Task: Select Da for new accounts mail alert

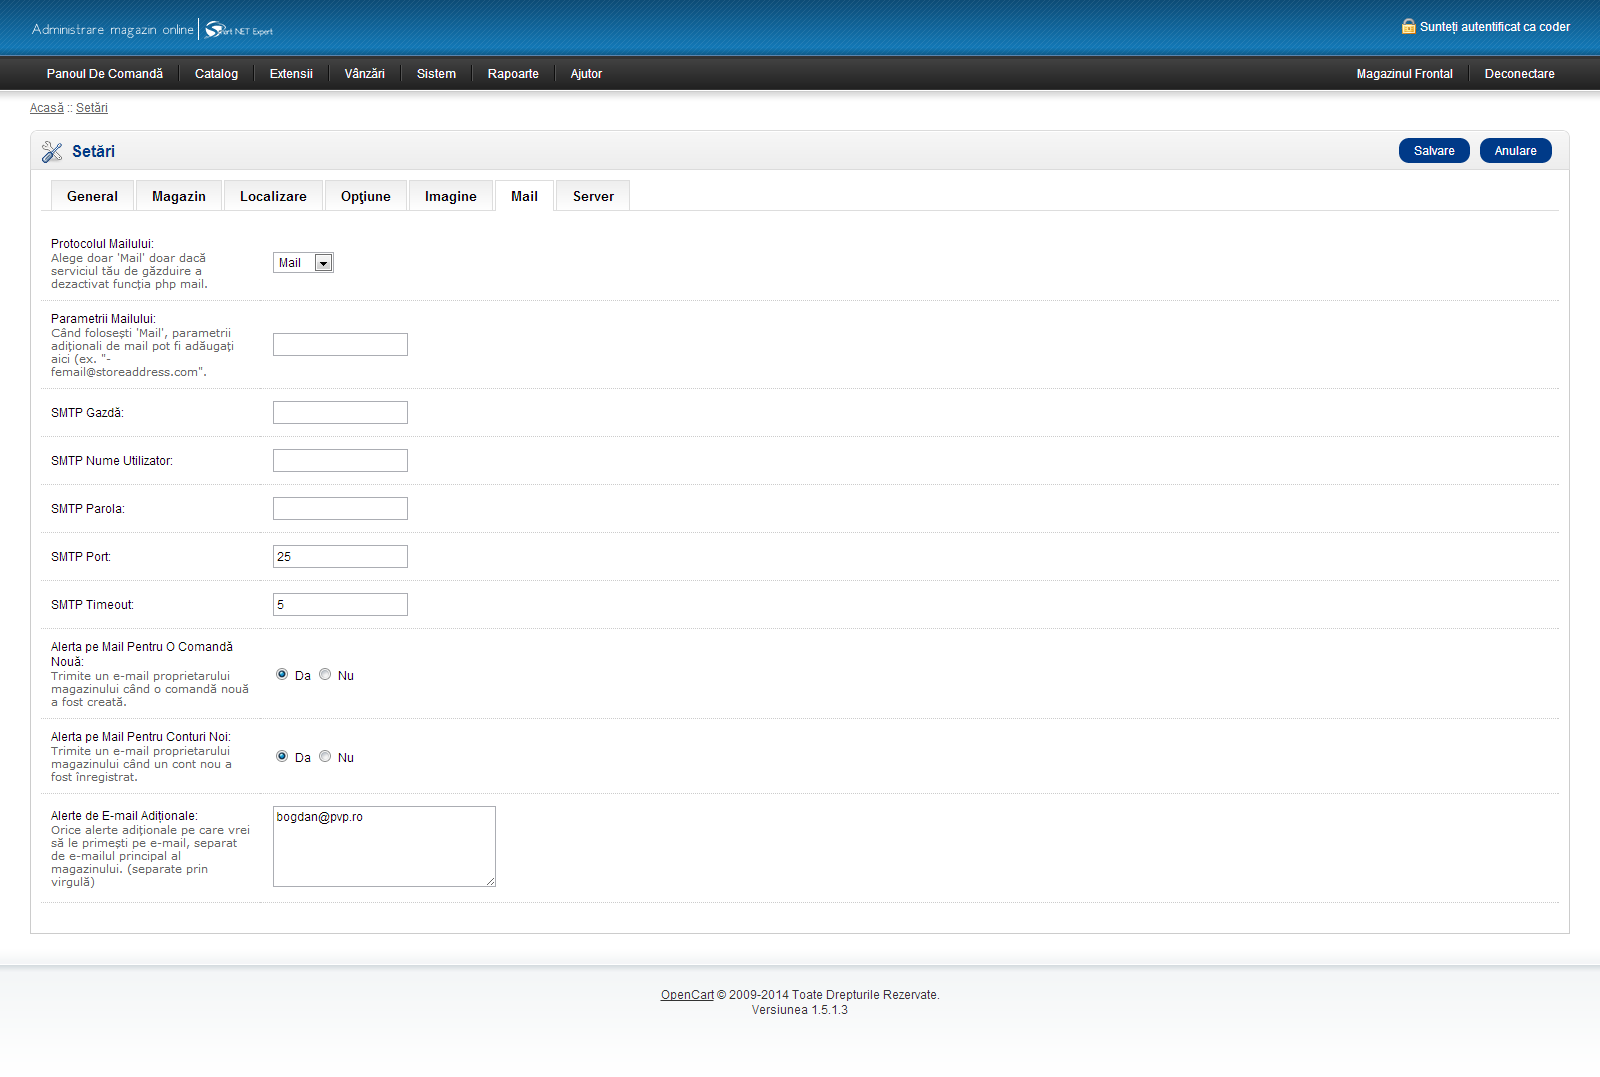Action: (x=282, y=757)
